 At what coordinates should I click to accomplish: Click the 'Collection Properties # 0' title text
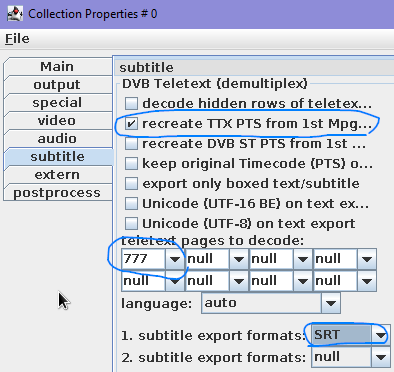(x=93, y=14)
